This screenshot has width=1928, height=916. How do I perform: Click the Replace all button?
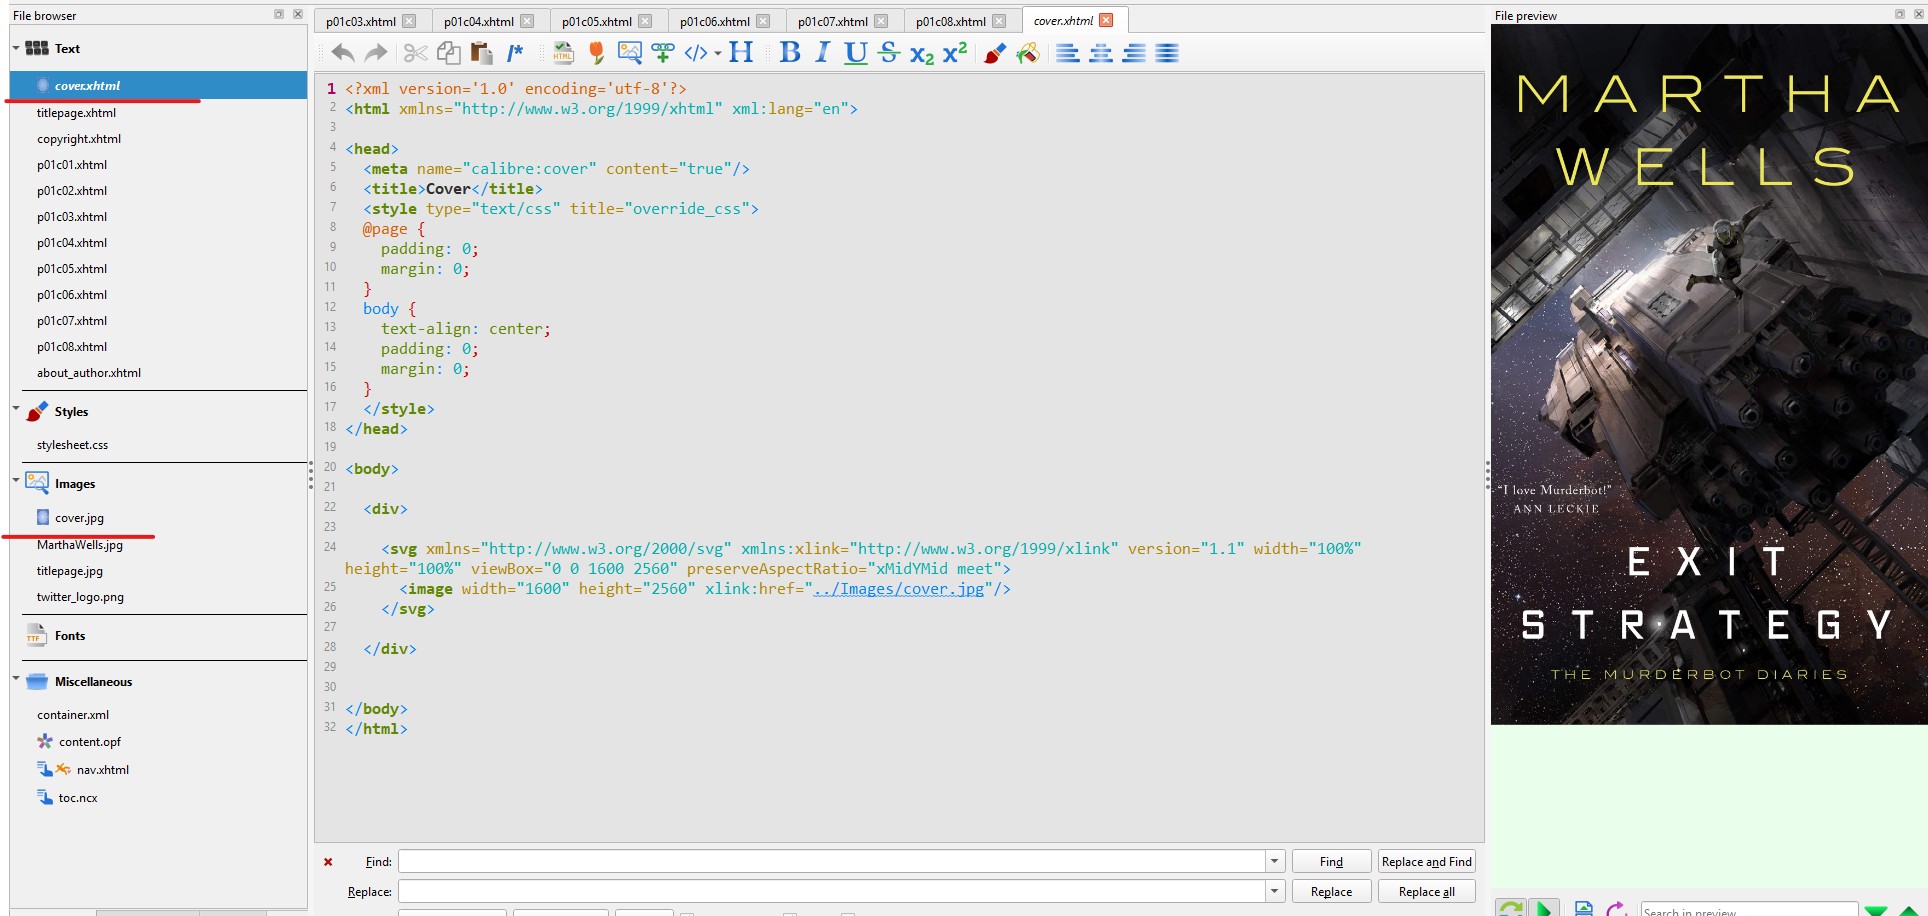1426,892
